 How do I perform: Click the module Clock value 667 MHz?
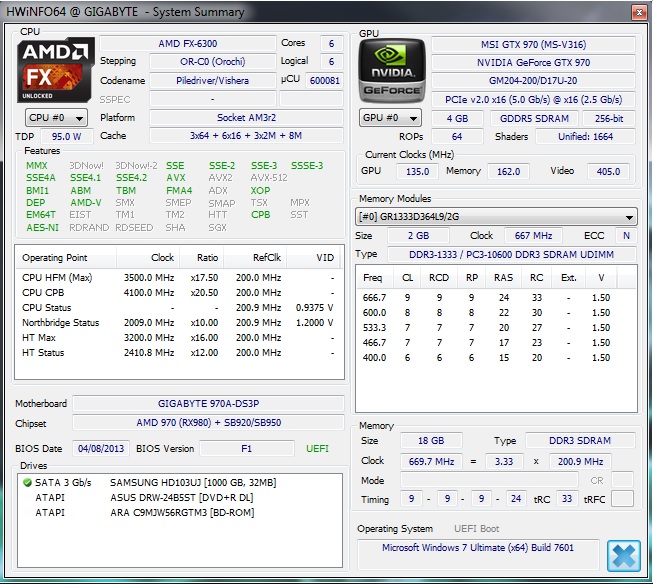[x=533, y=235]
